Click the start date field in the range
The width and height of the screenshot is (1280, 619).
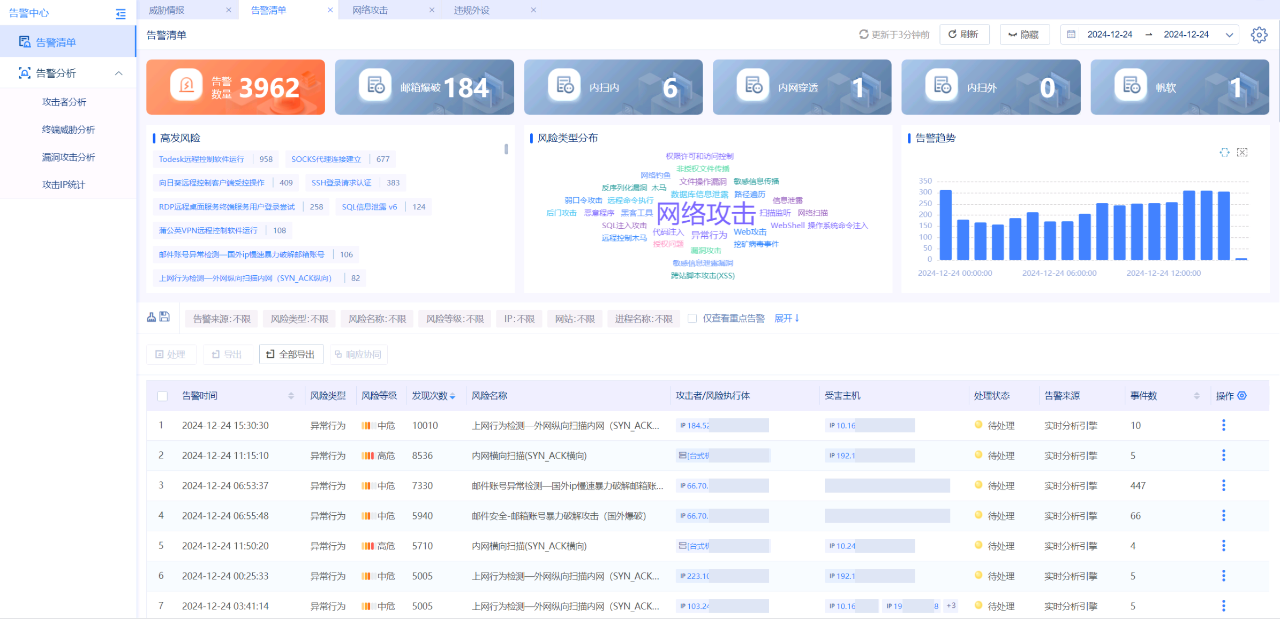tap(1110, 35)
